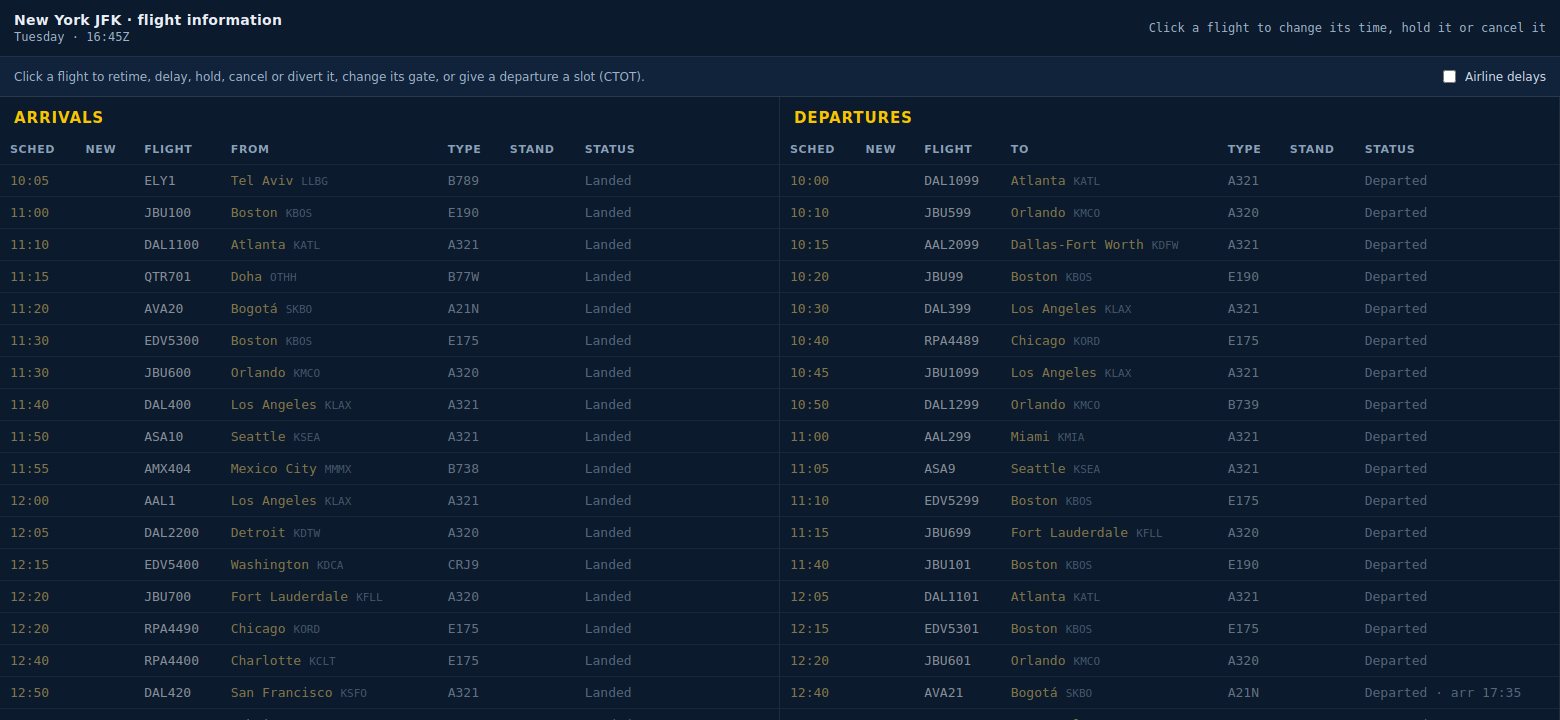The image size is (1560, 720).
Task: Click the CRJ9 aircraft type cell
Action: click(464, 565)
